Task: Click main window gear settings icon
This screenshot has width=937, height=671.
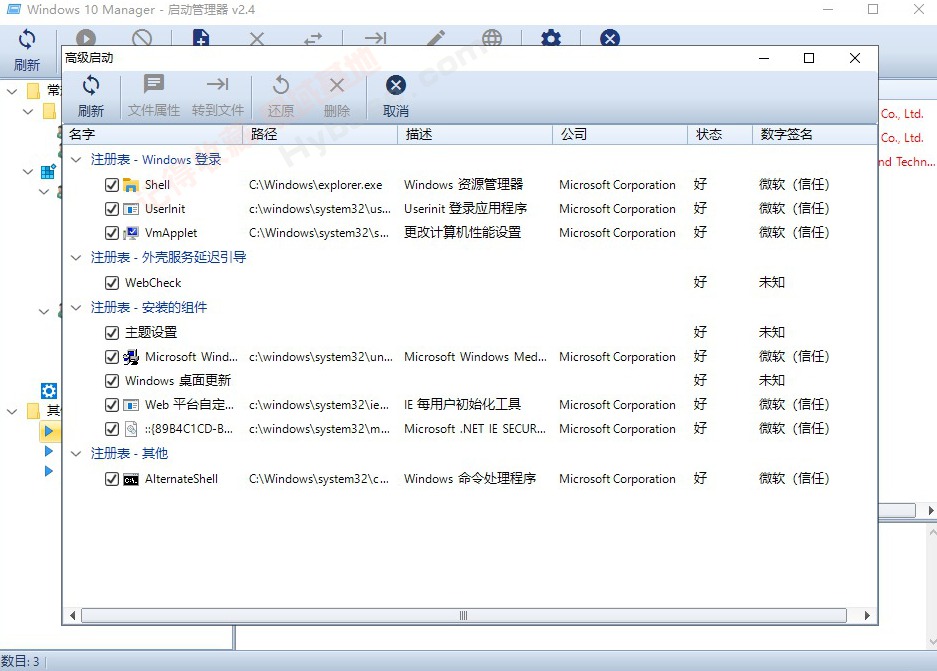Action: (551, 38)
